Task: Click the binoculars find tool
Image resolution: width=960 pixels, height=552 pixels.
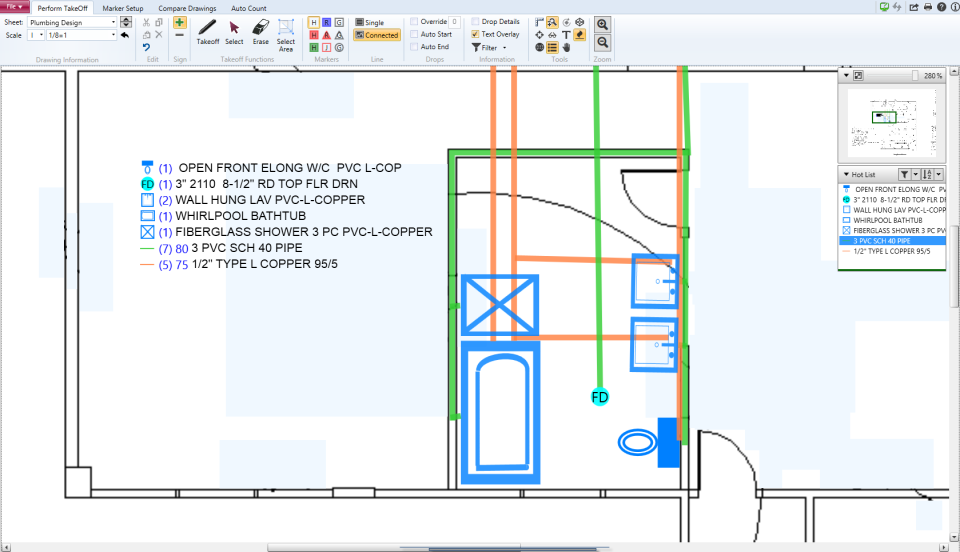Action: tap(552, 35)
